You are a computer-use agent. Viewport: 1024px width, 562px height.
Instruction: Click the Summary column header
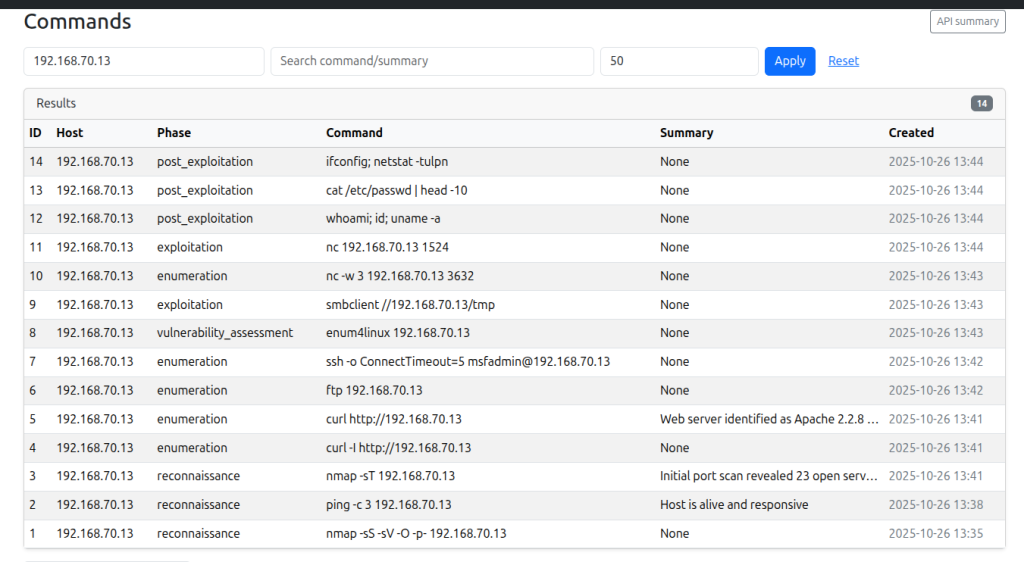pyautogui.click(x=686, y=133)
